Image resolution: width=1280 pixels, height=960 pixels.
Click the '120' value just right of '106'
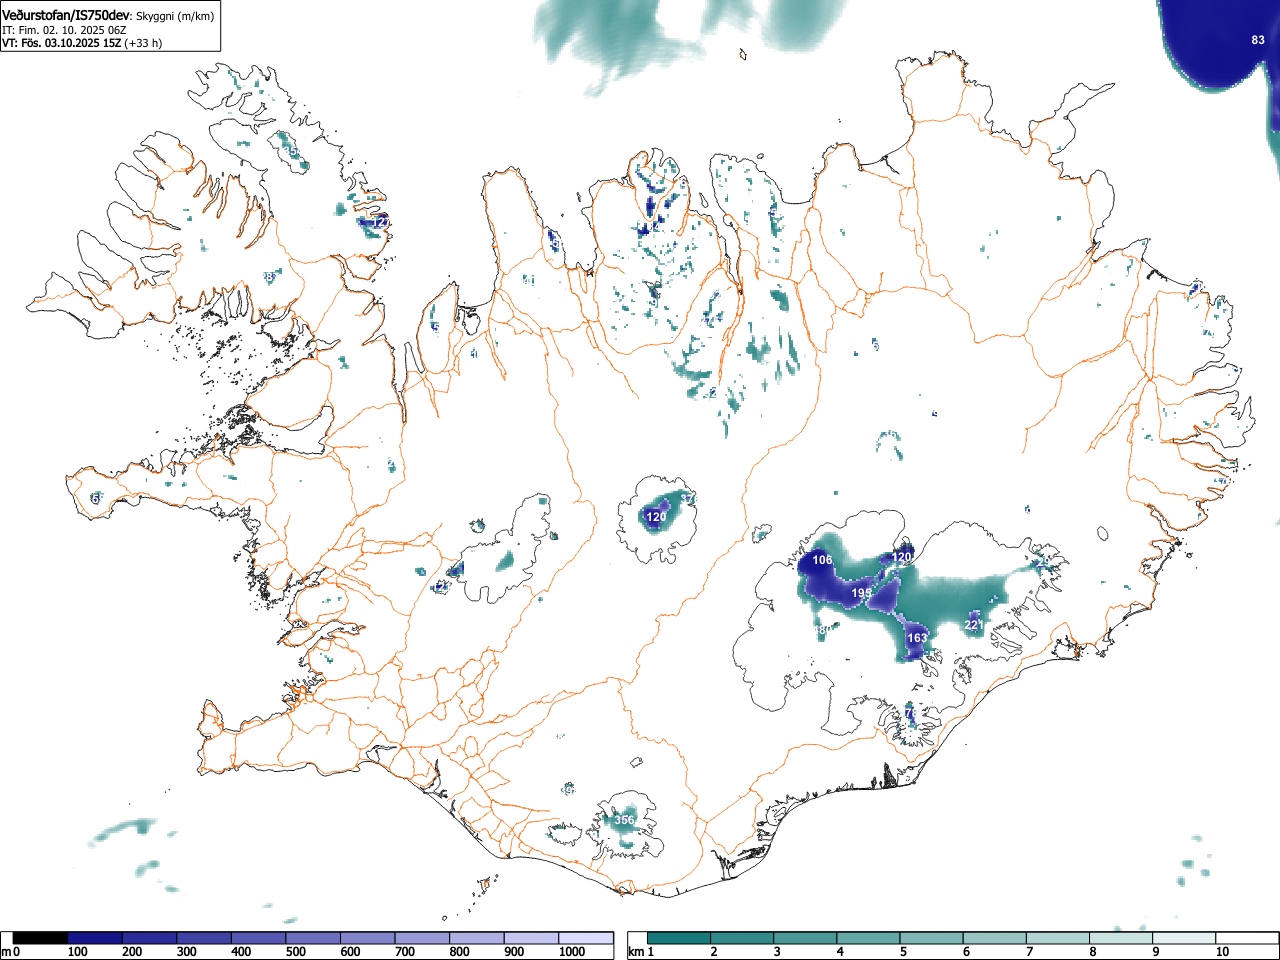pyautogui.click(x=902, y=557)
